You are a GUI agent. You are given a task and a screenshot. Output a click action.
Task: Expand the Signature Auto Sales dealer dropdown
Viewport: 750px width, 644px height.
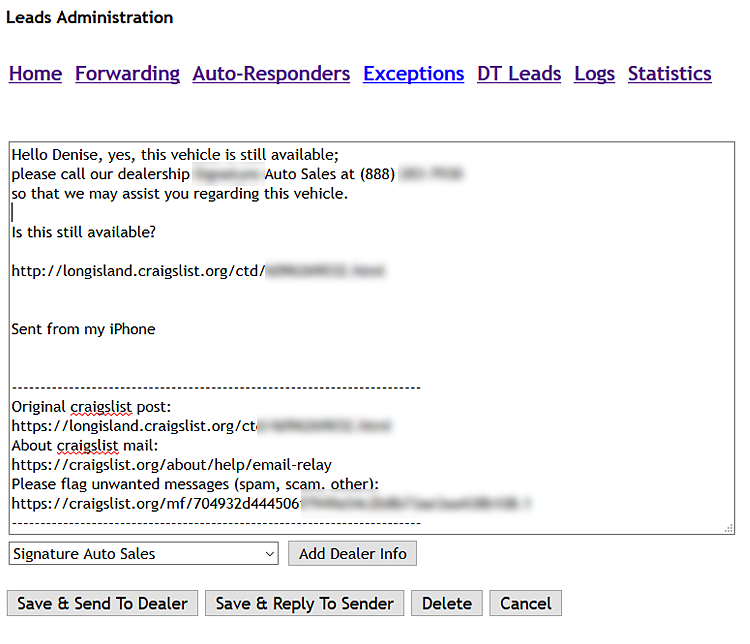tap(143, 554)
